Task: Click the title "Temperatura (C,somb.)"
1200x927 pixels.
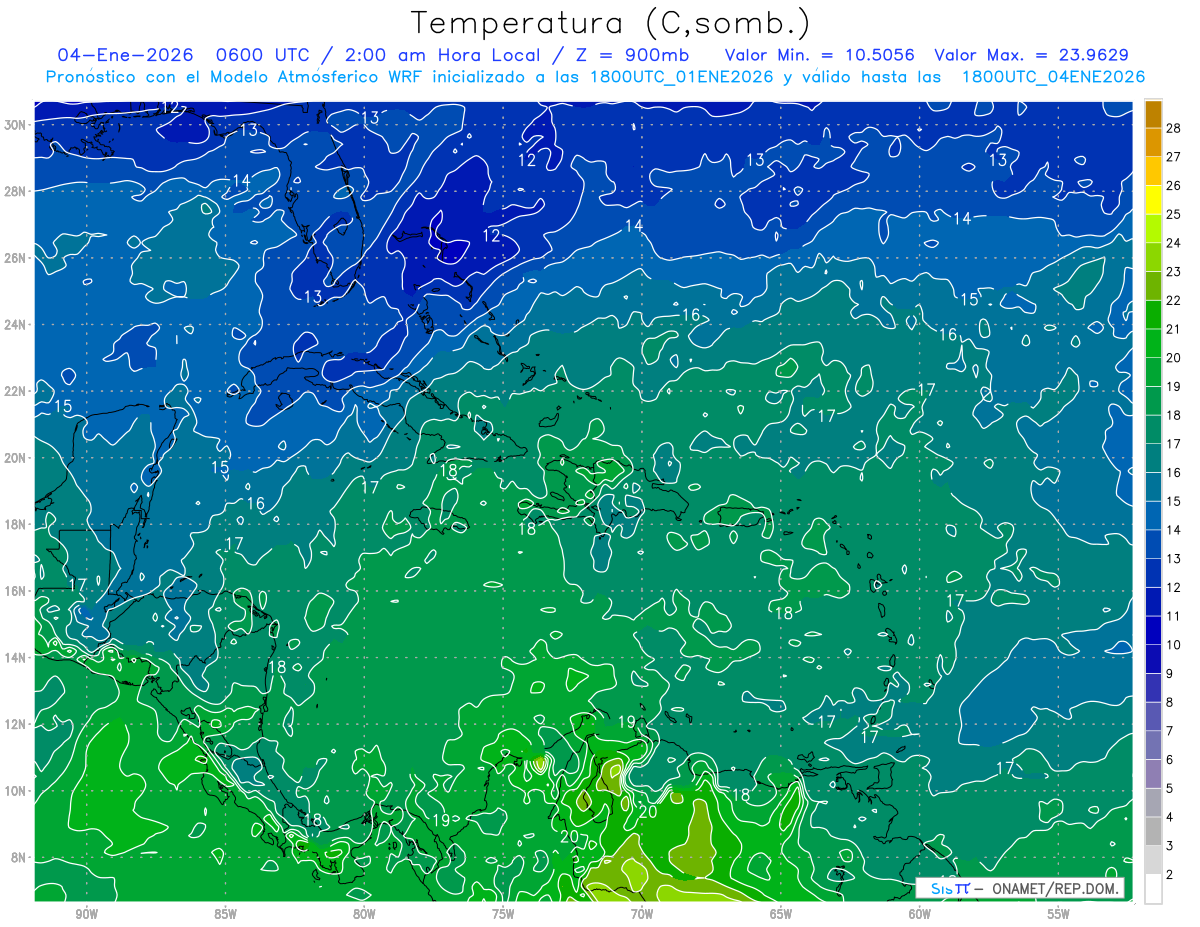Action: click(610, 23)
